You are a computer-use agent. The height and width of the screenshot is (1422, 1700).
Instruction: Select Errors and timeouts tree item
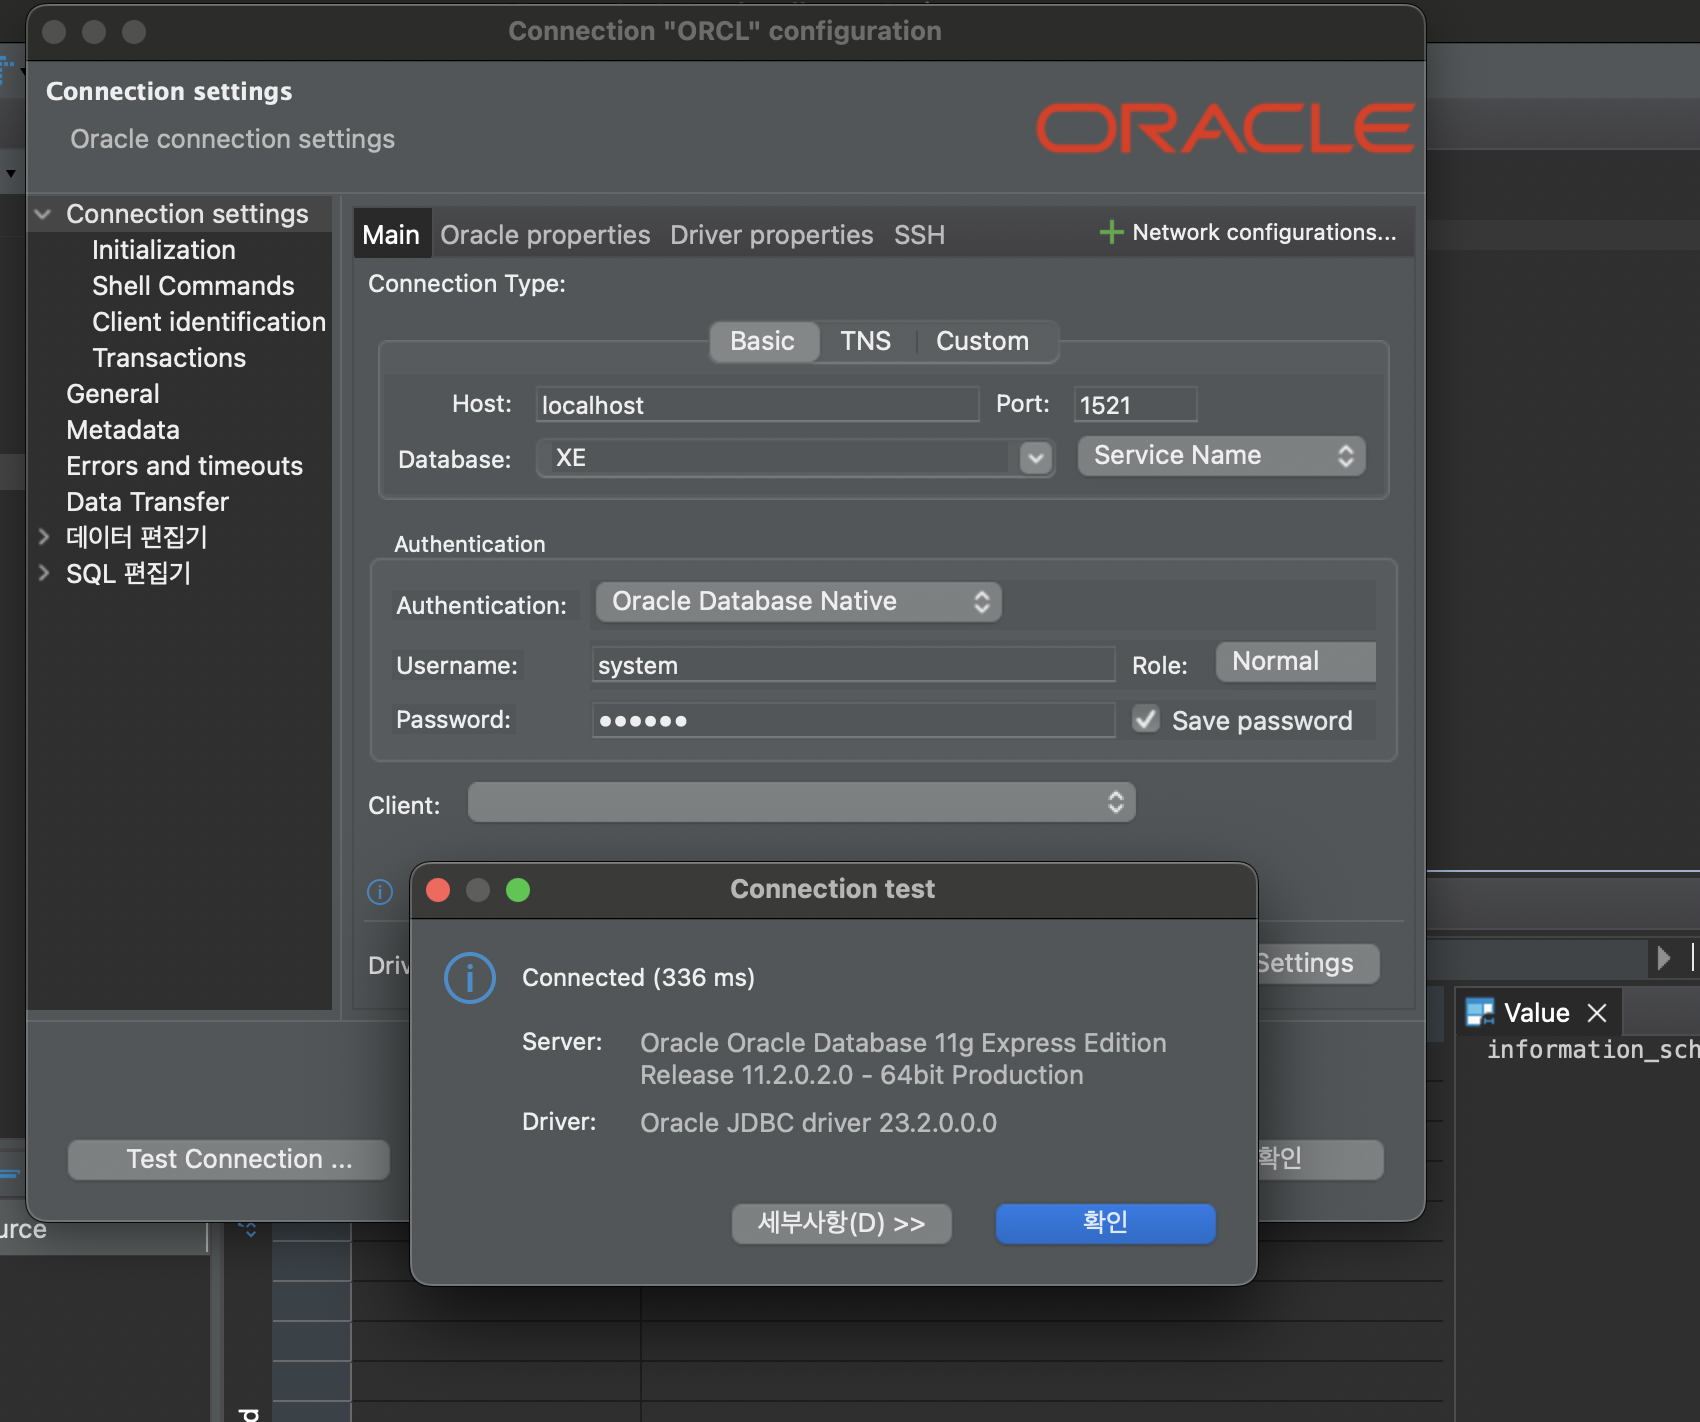184,466
